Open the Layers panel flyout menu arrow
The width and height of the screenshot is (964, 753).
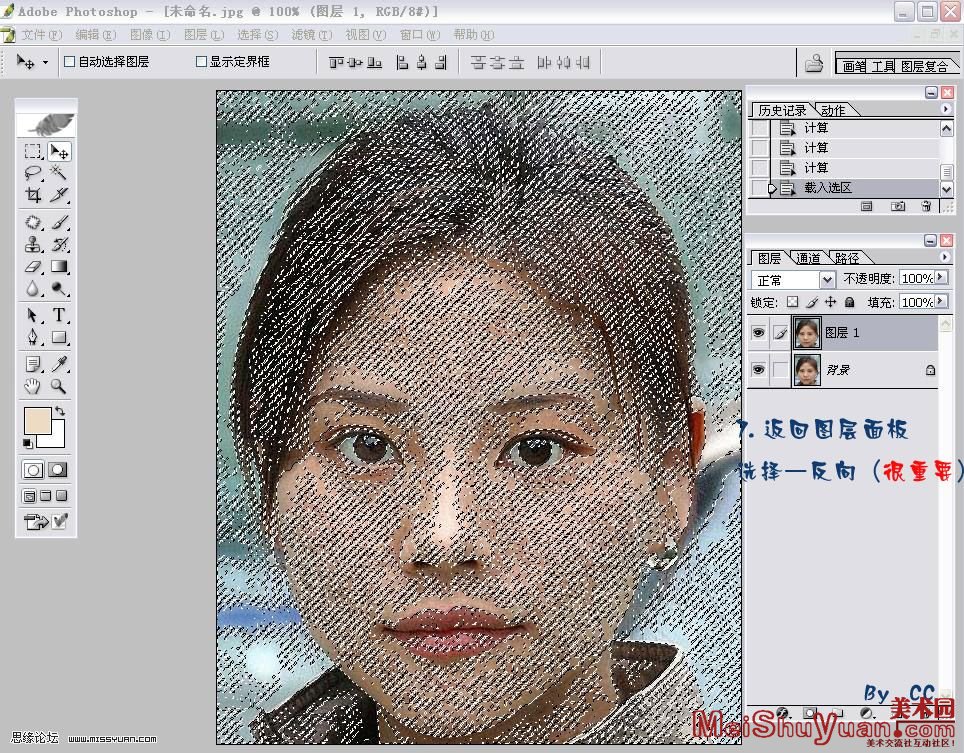(x=946, y=256)
